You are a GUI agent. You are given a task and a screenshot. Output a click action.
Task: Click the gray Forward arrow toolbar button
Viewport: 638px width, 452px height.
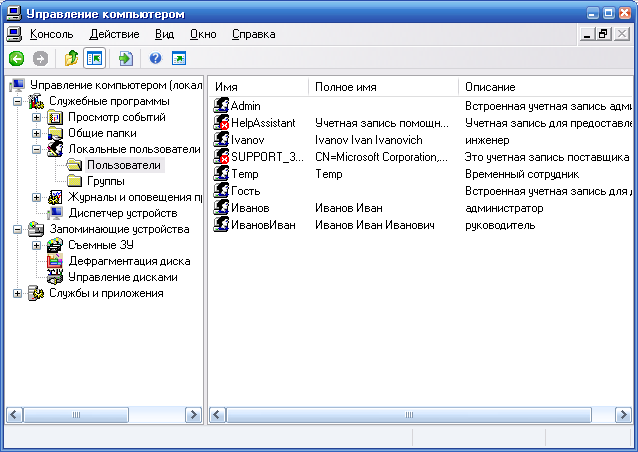click(40, 59)
